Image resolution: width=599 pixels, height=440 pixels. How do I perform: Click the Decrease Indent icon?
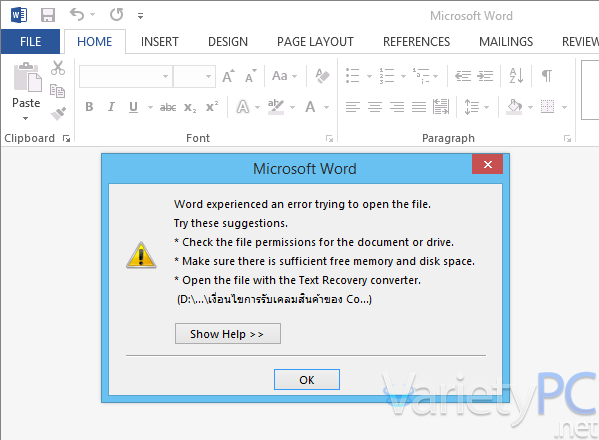[x=463, y=76]
